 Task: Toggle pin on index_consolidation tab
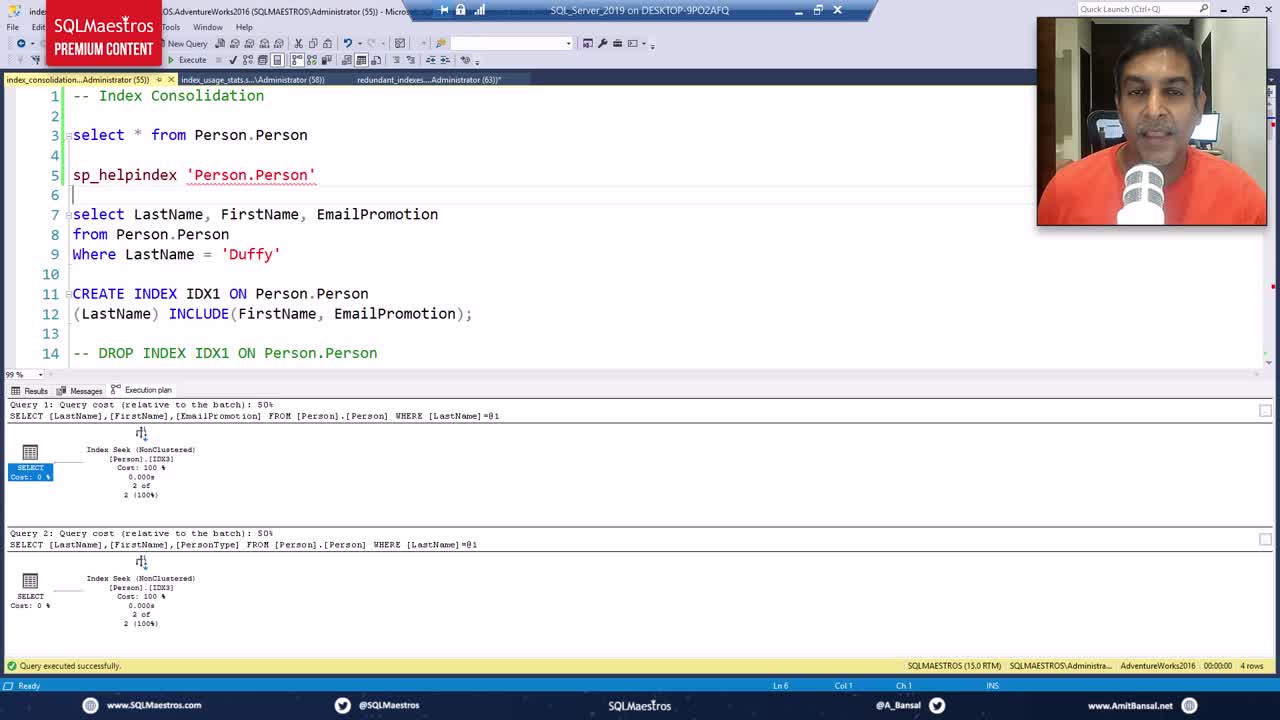pos(158,80)
